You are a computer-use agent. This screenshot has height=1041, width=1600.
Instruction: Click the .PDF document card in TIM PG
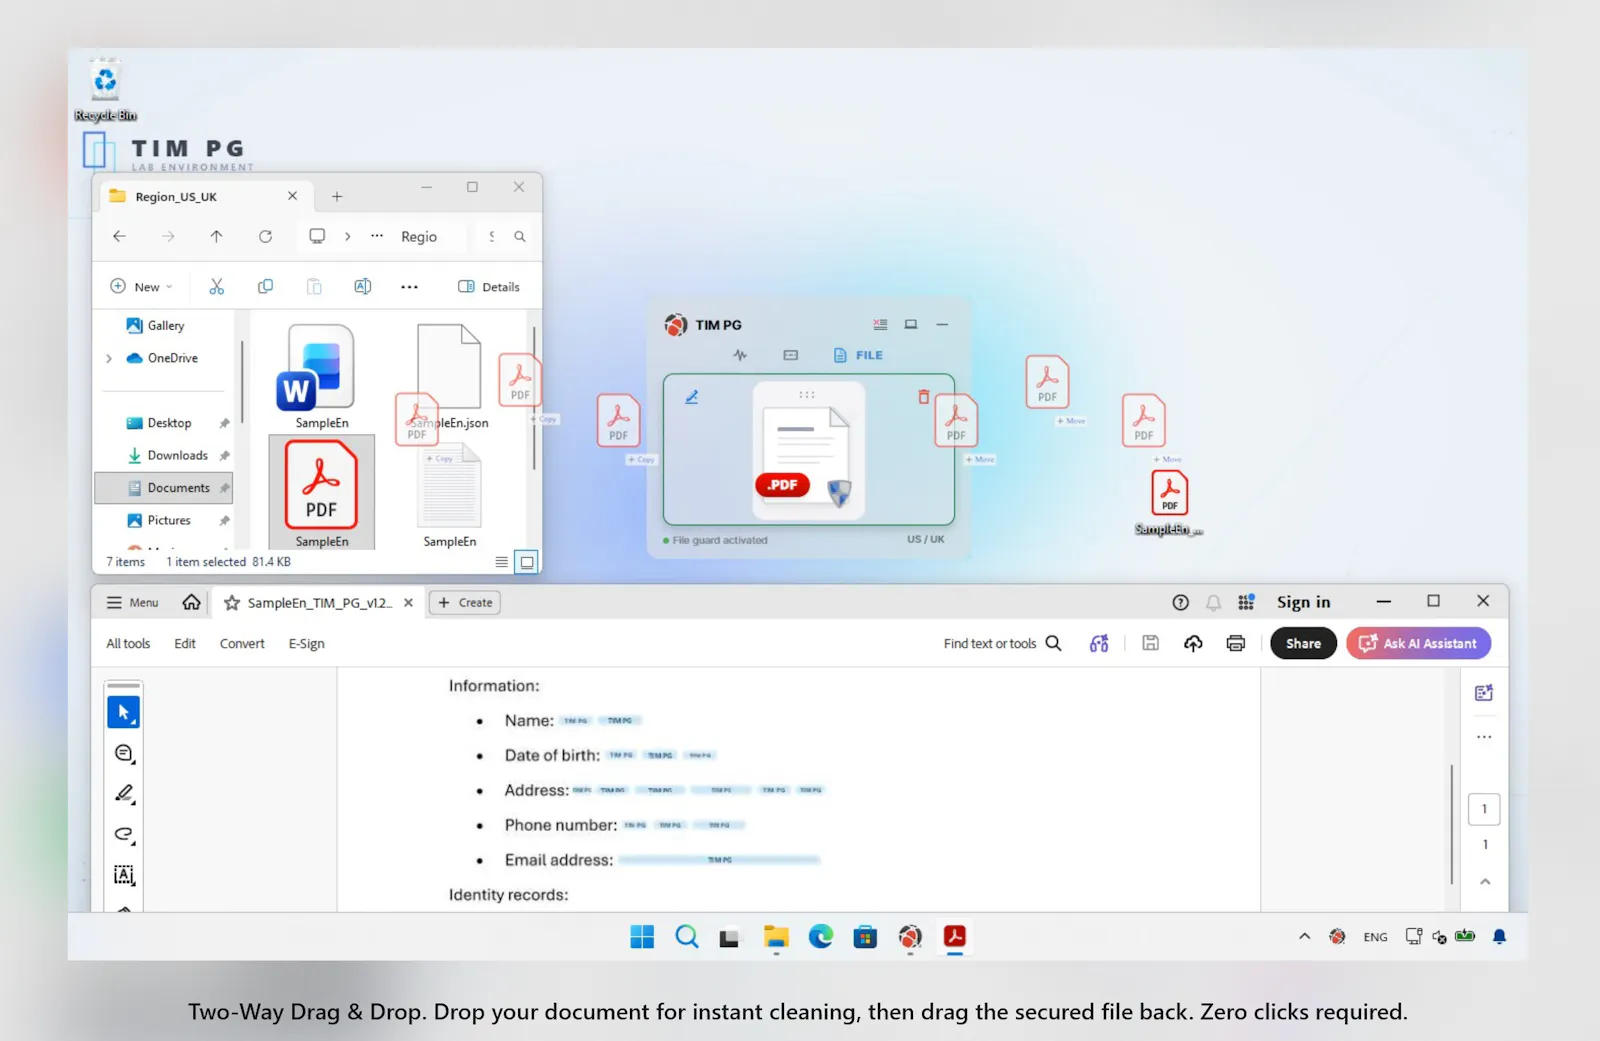pos(808,449)
